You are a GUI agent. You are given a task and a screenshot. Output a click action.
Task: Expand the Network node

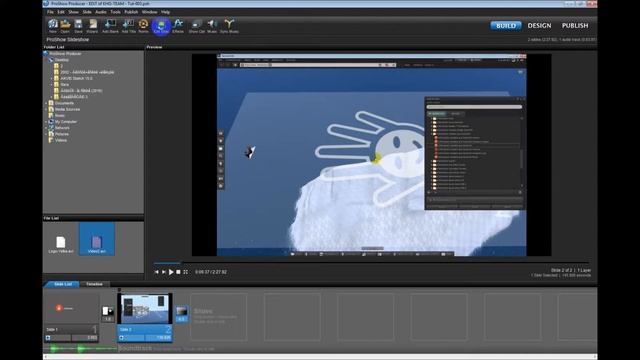point(46,128)
